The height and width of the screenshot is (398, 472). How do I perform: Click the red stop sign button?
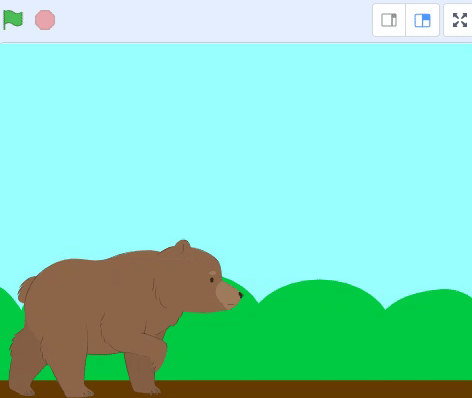click(x=45, y=20)
